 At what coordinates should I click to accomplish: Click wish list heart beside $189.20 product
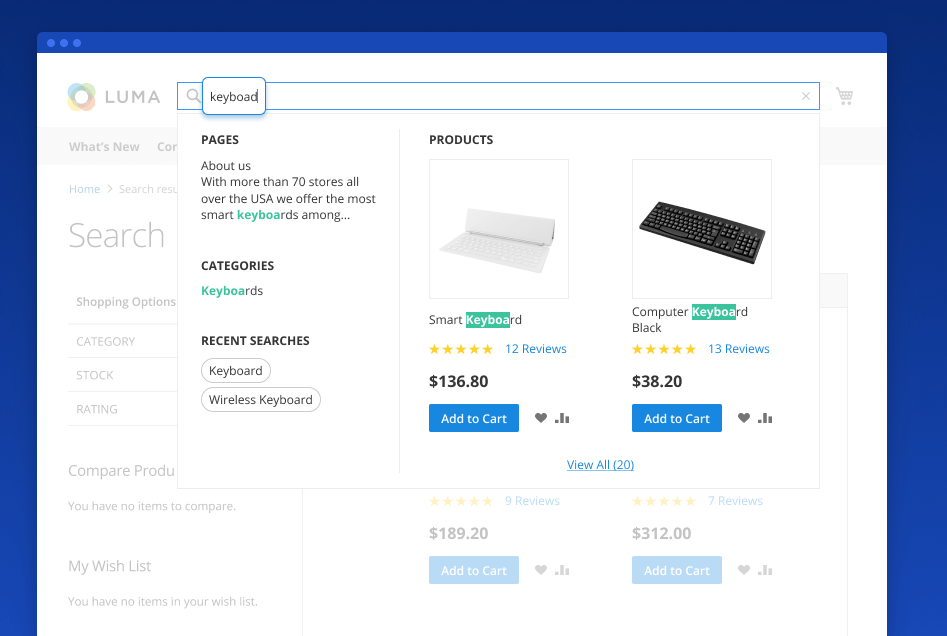pos(541,570)
